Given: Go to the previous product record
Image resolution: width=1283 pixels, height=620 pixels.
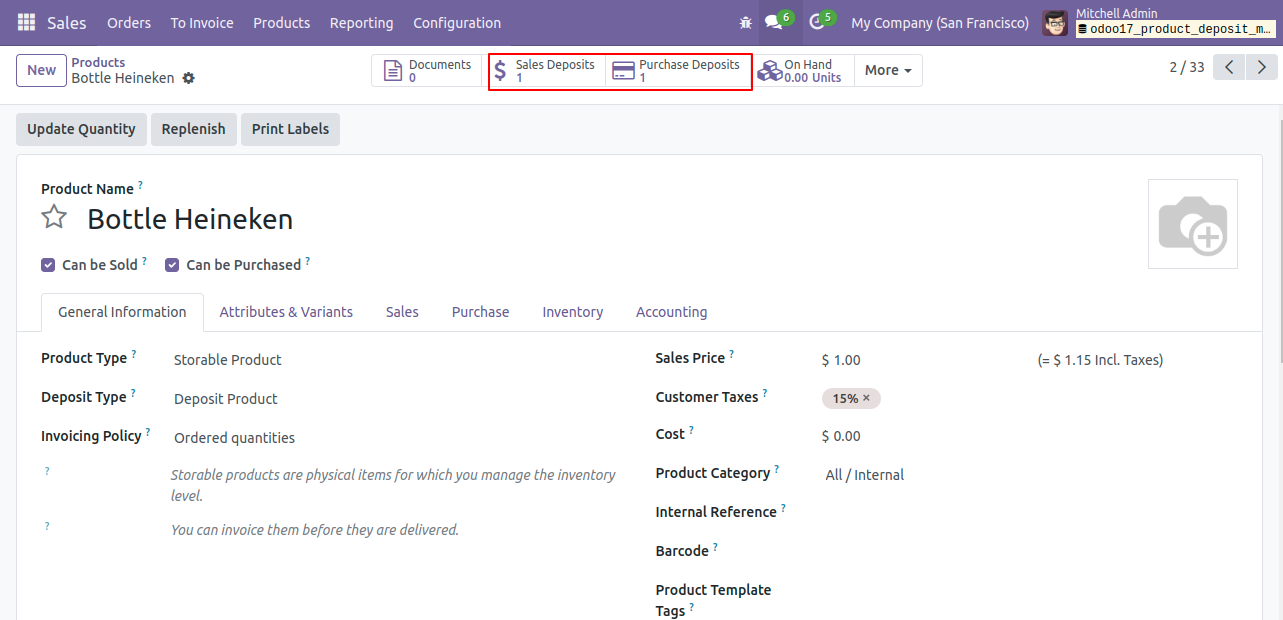Looking at the screenshot, I should point(1229,67).
